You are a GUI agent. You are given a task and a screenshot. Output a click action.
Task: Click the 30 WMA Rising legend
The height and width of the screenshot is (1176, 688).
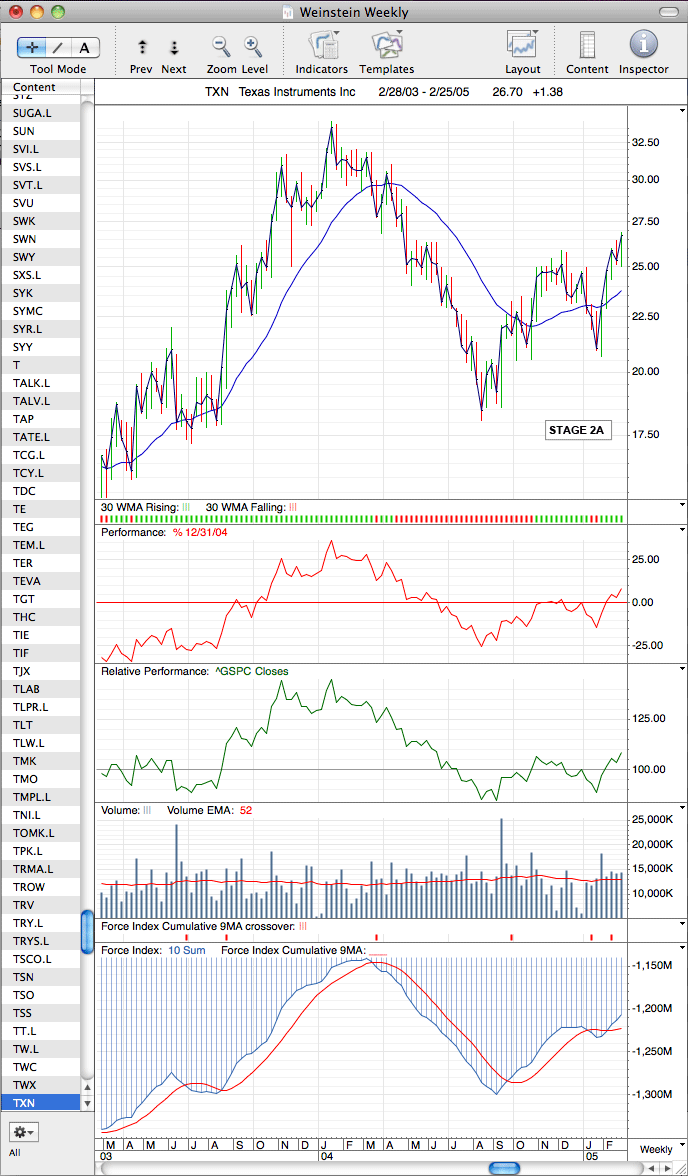(x=146, y=507)
